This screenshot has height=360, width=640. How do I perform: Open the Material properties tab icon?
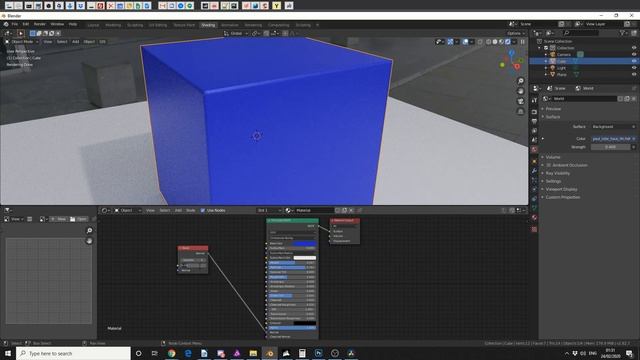point(534,218)
